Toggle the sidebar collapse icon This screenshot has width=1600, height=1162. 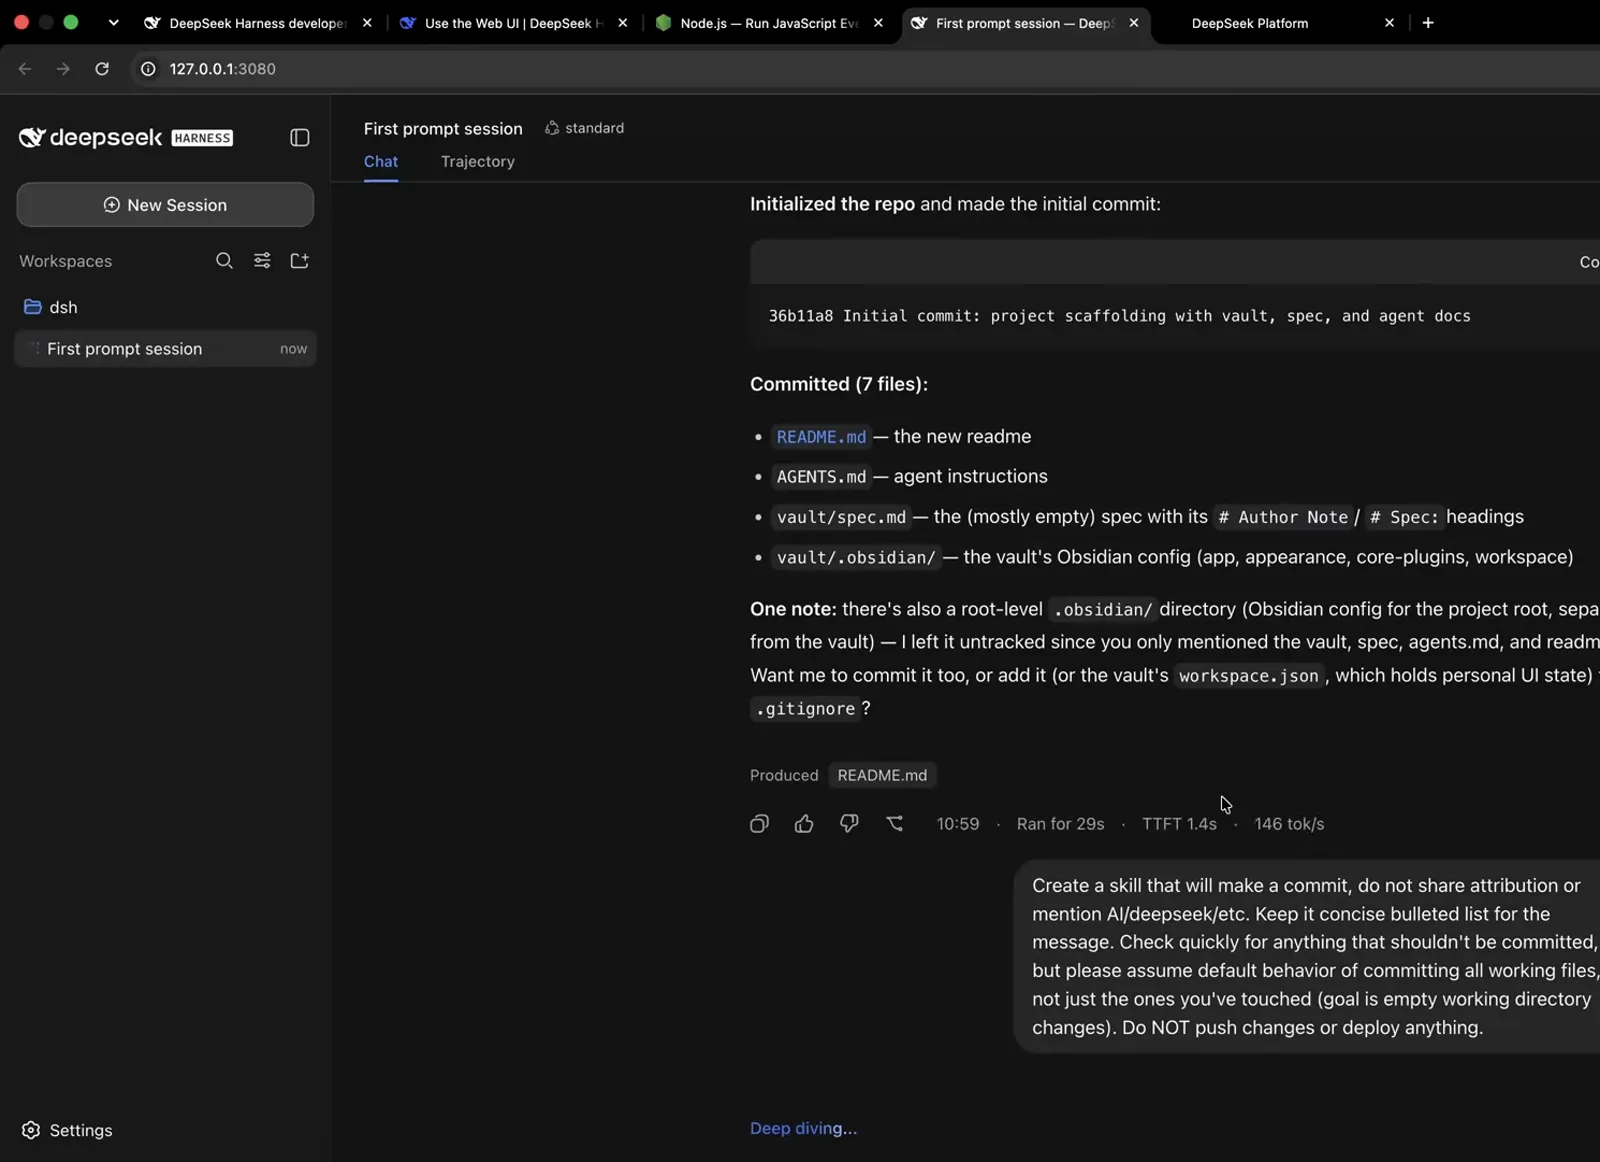point(299,138)
